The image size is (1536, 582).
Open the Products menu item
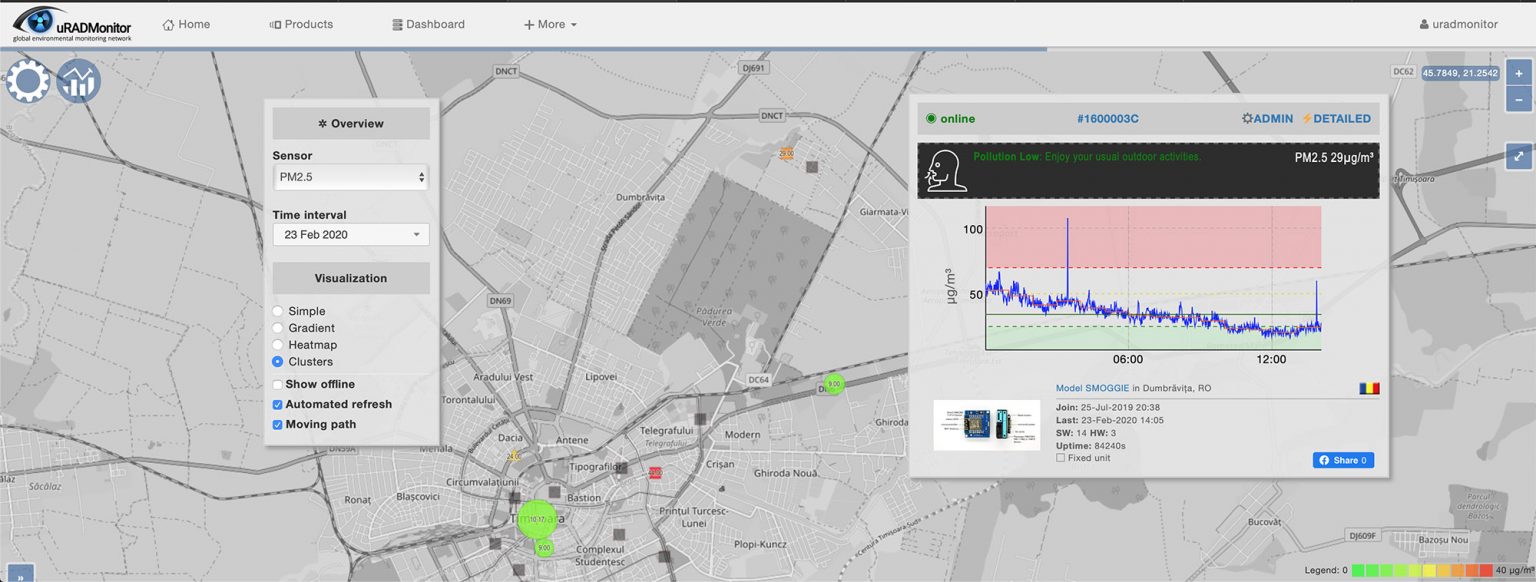tap(301, 23)
